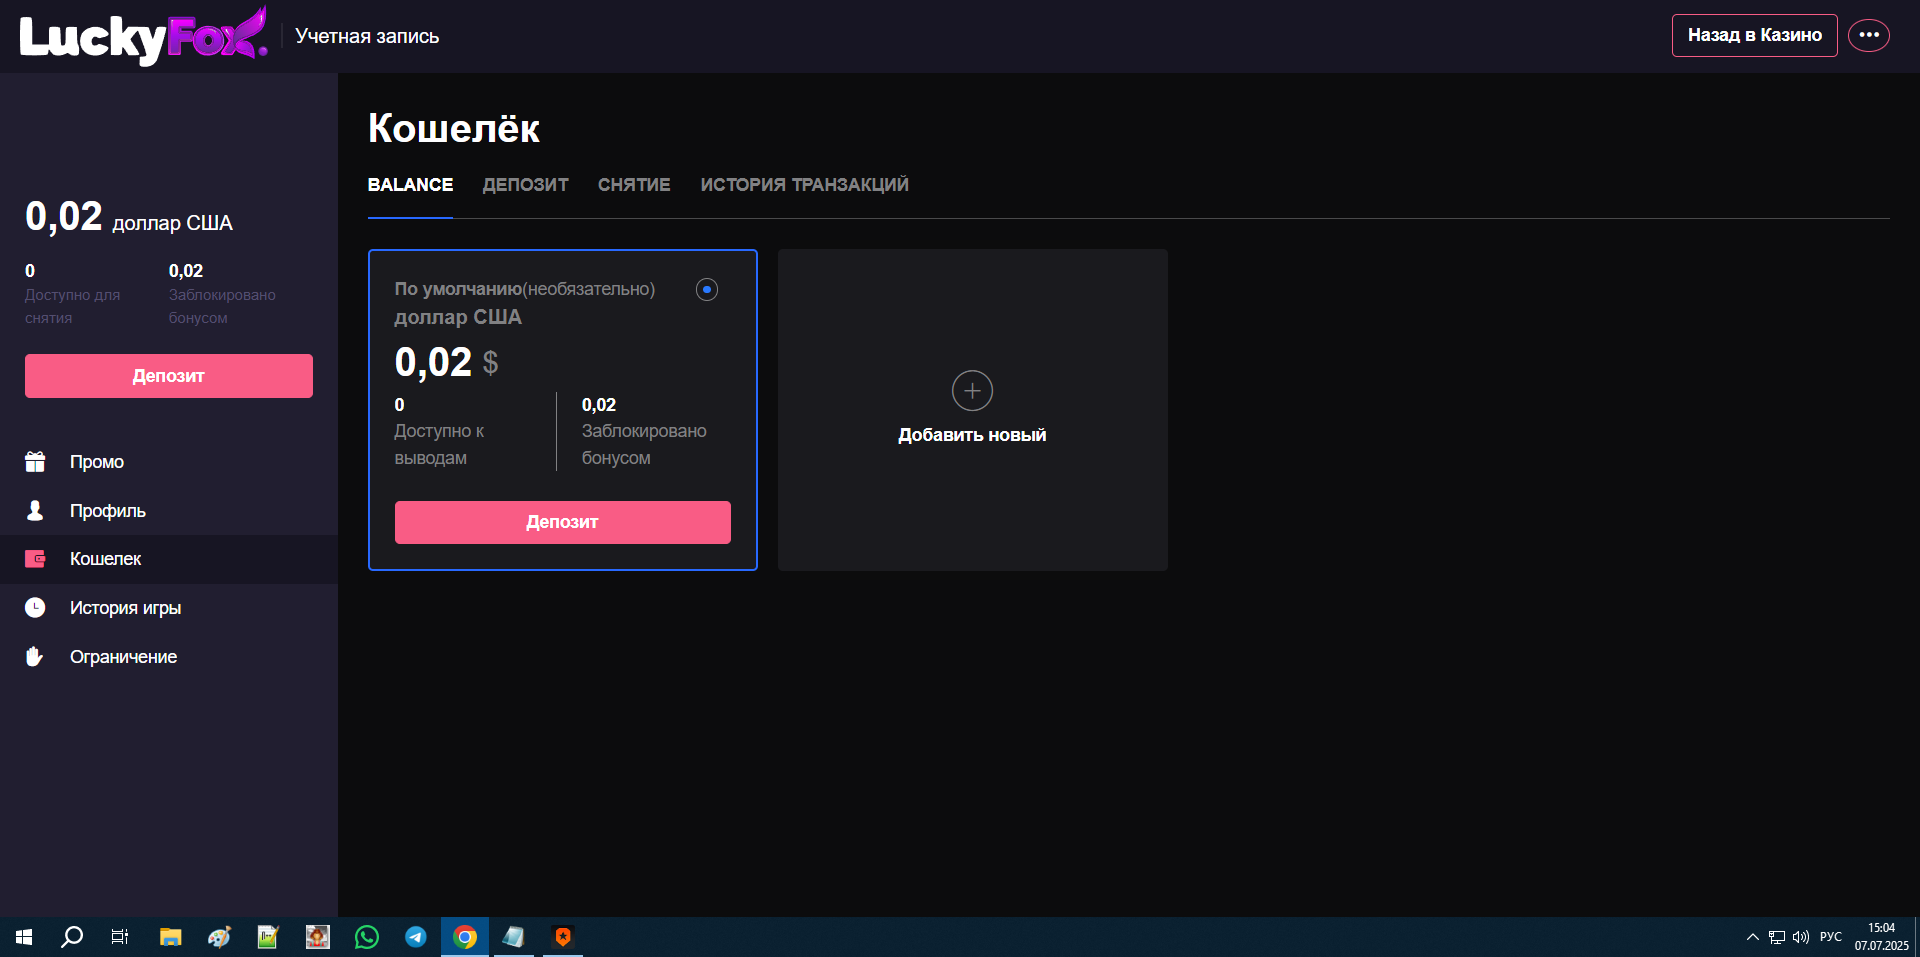Image resolution: width=1920 pixels, height=957 pixels.
Task: Switch to the ДЕПОЗИТ tab
Action: pos(525,185)
